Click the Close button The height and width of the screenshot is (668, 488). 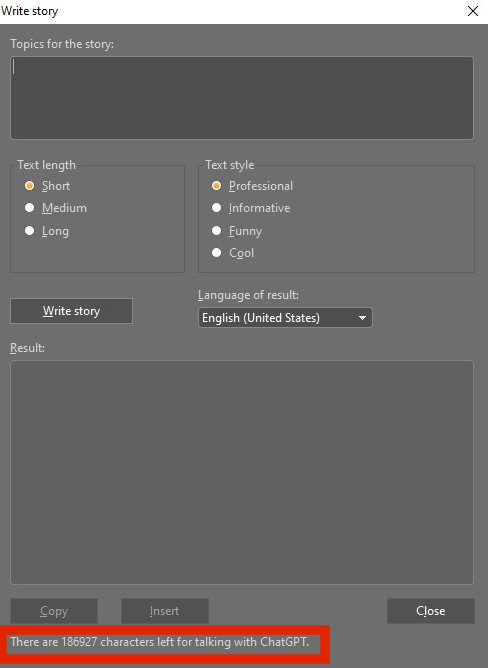click(x=430, y=611)
